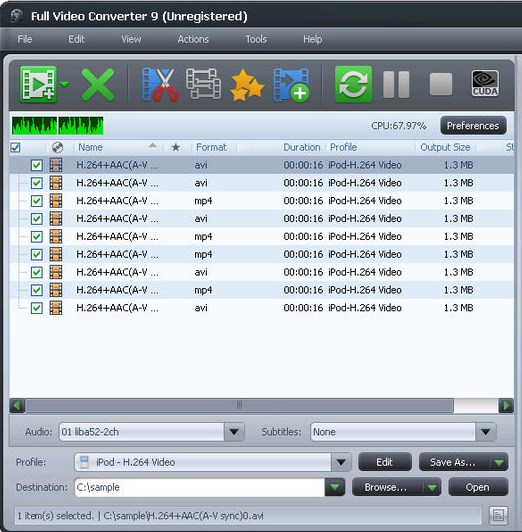This screenshot has width=522, height=532.
Task: Click the Merge film strips icon
Action: [x=204, y=84]
